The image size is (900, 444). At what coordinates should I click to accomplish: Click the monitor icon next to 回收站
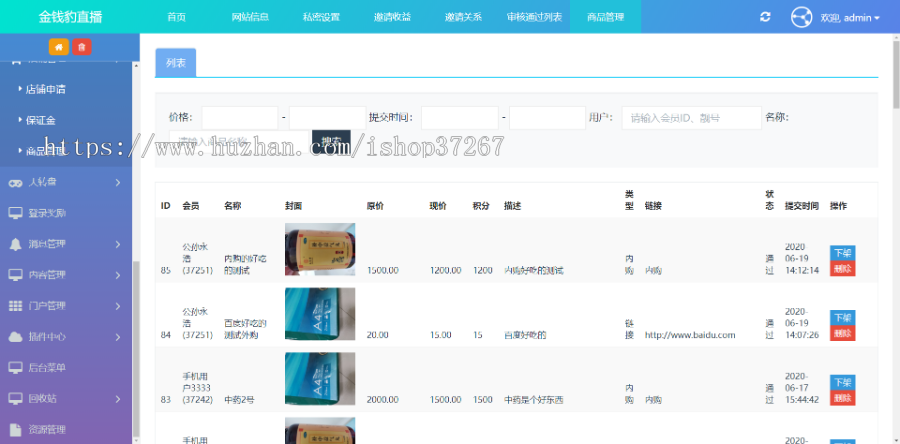[x=15, y=399]
